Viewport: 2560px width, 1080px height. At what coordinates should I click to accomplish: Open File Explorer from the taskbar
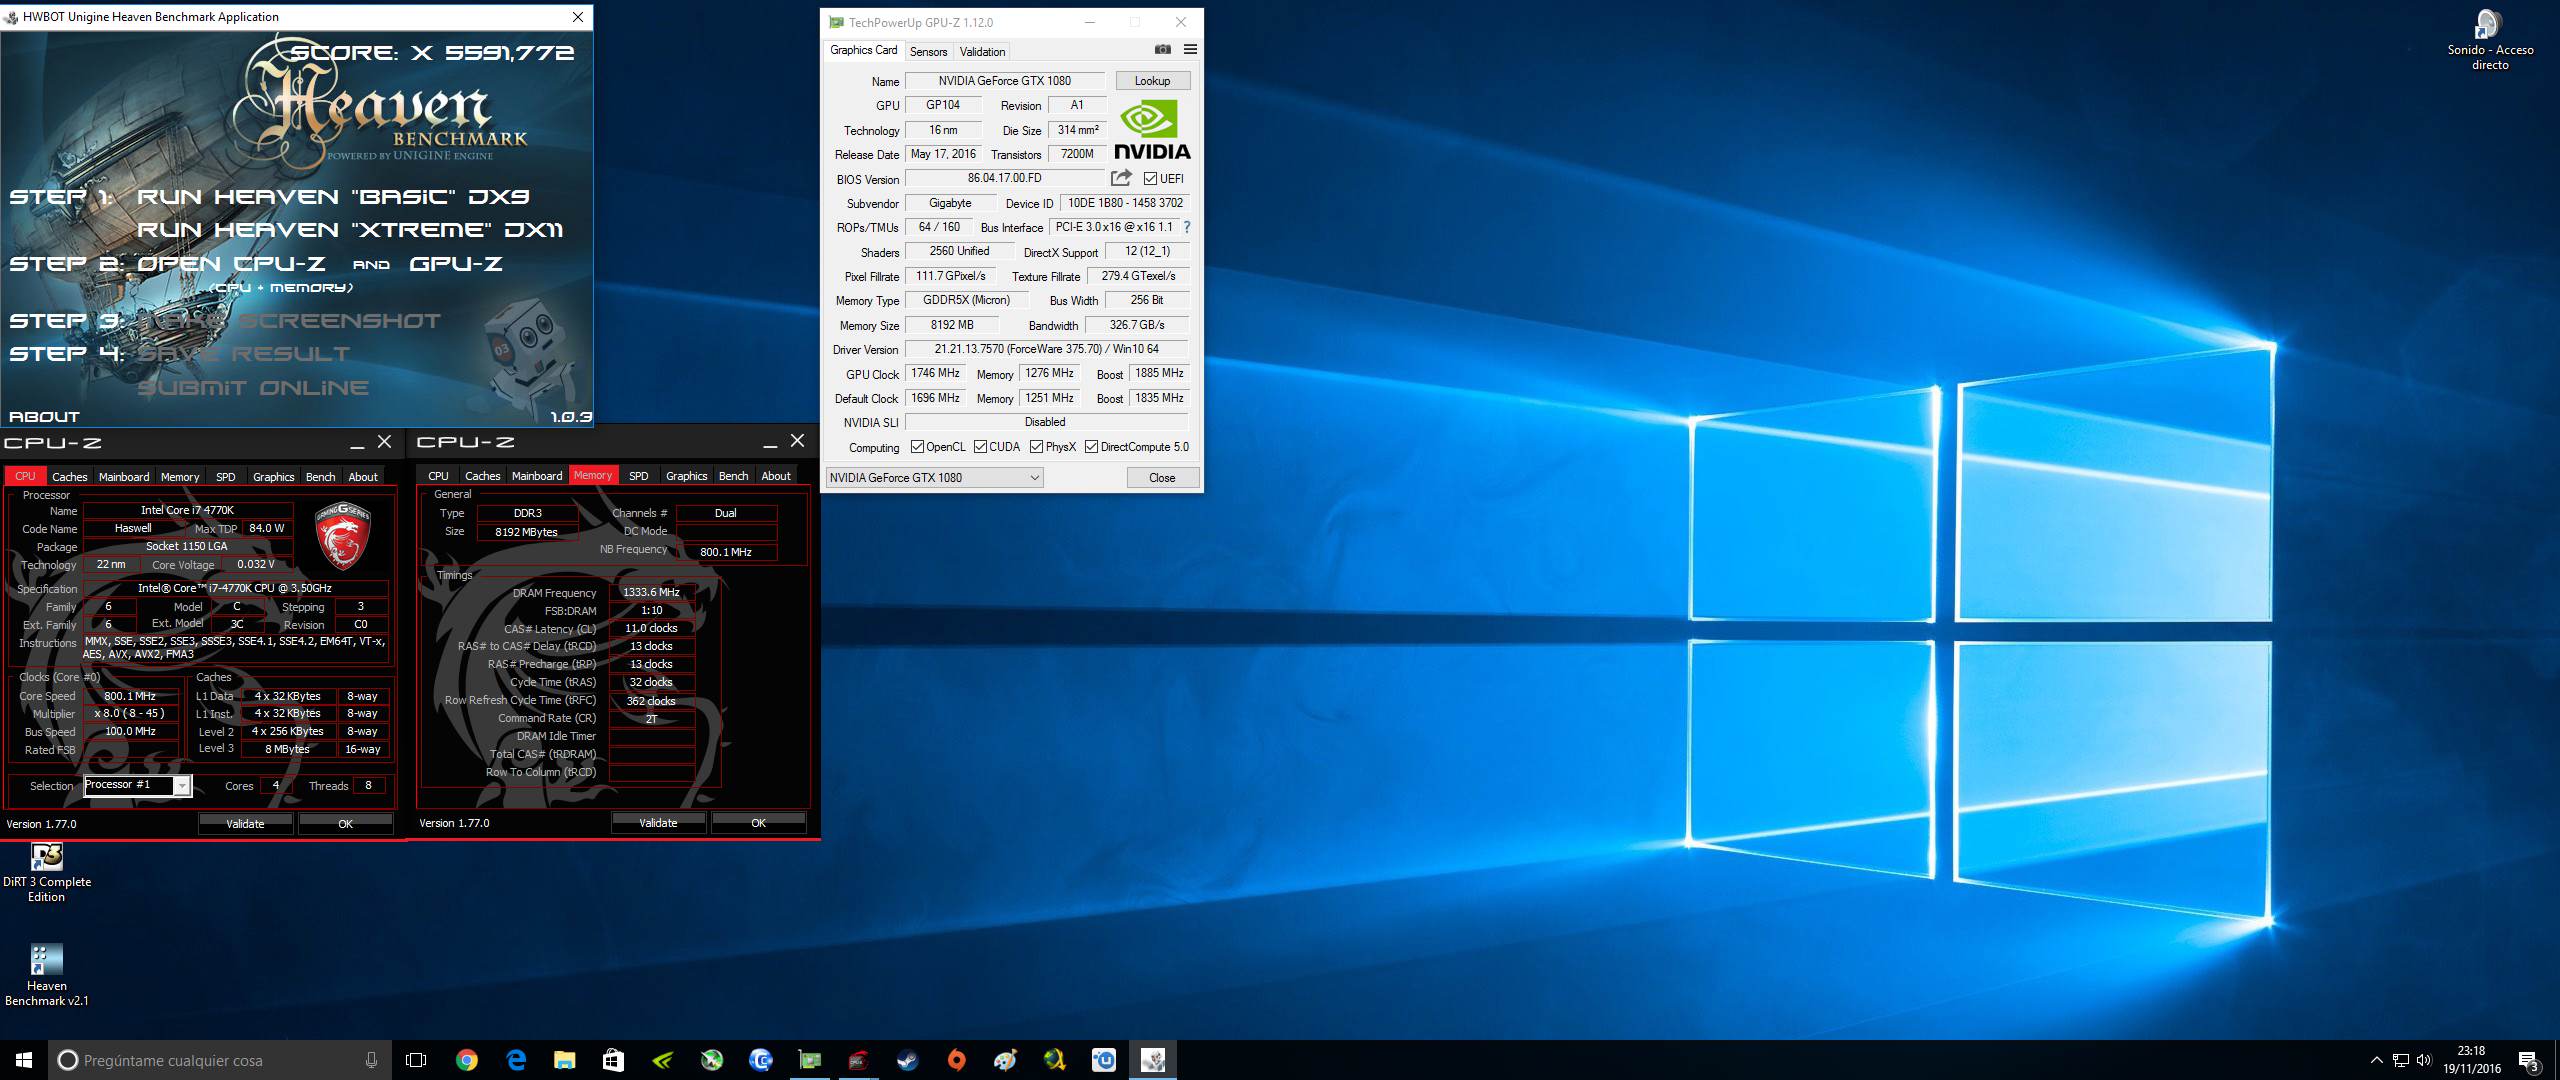(x=564, y=1060)
